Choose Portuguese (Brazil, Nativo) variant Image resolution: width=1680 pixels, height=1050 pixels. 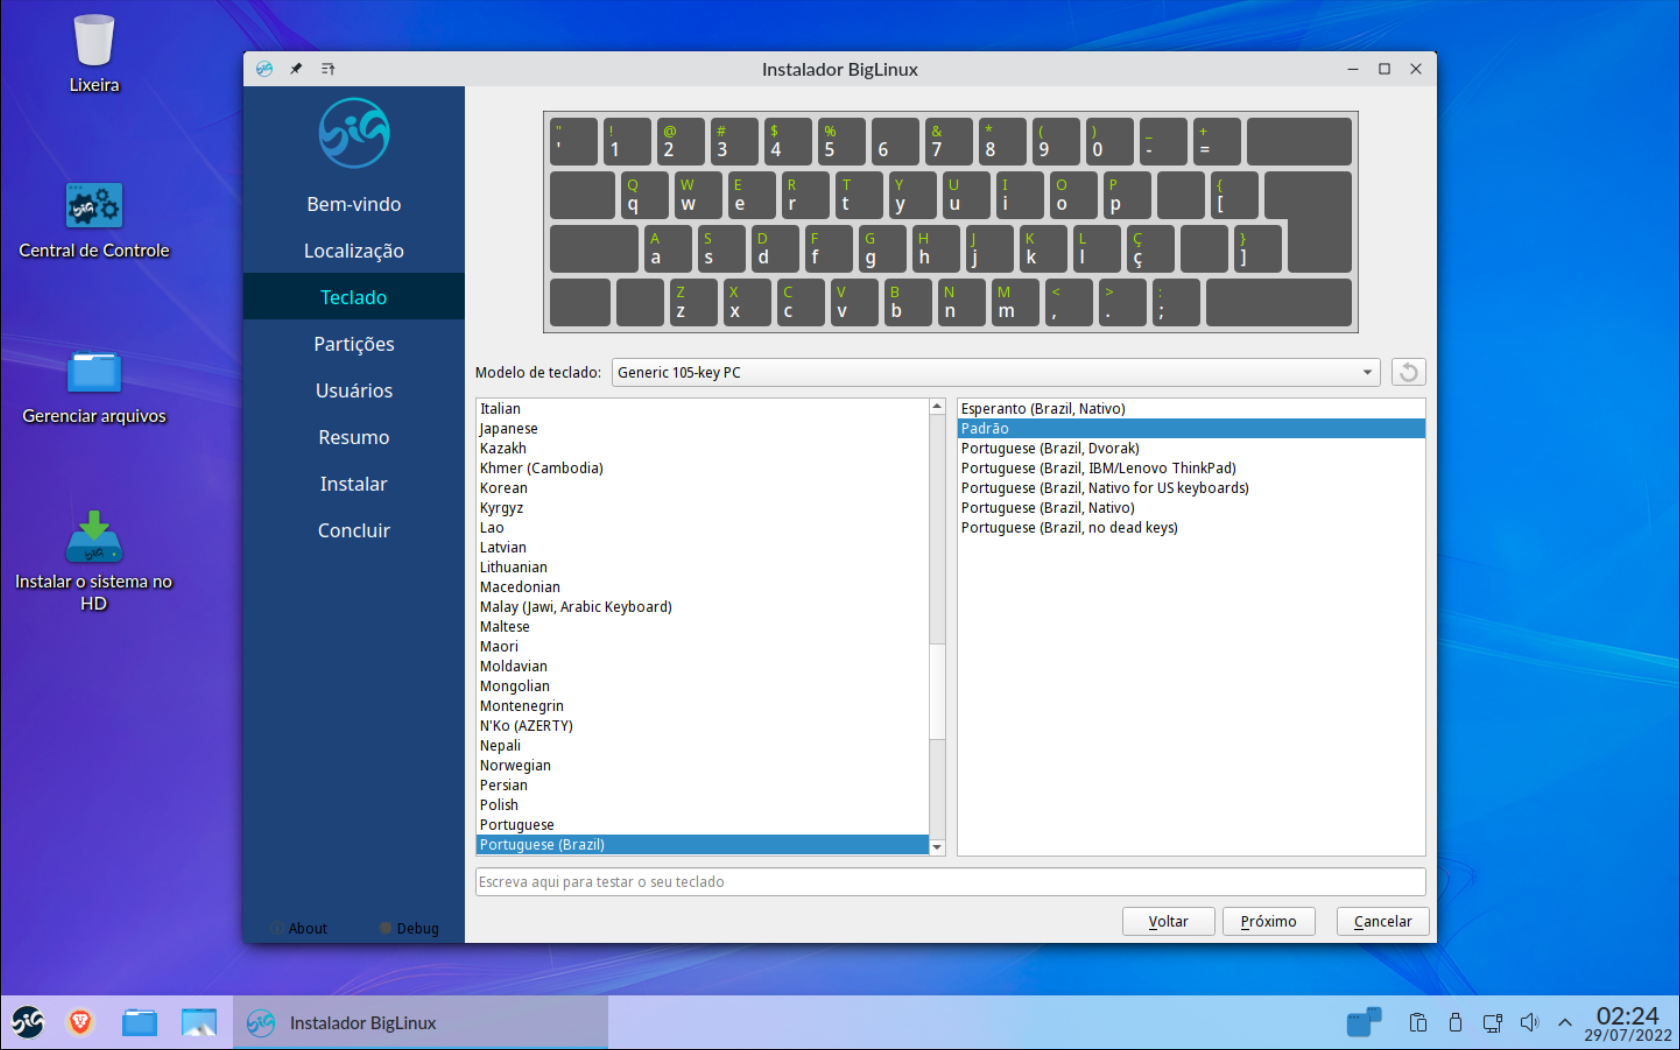[x=1191, y=508]
